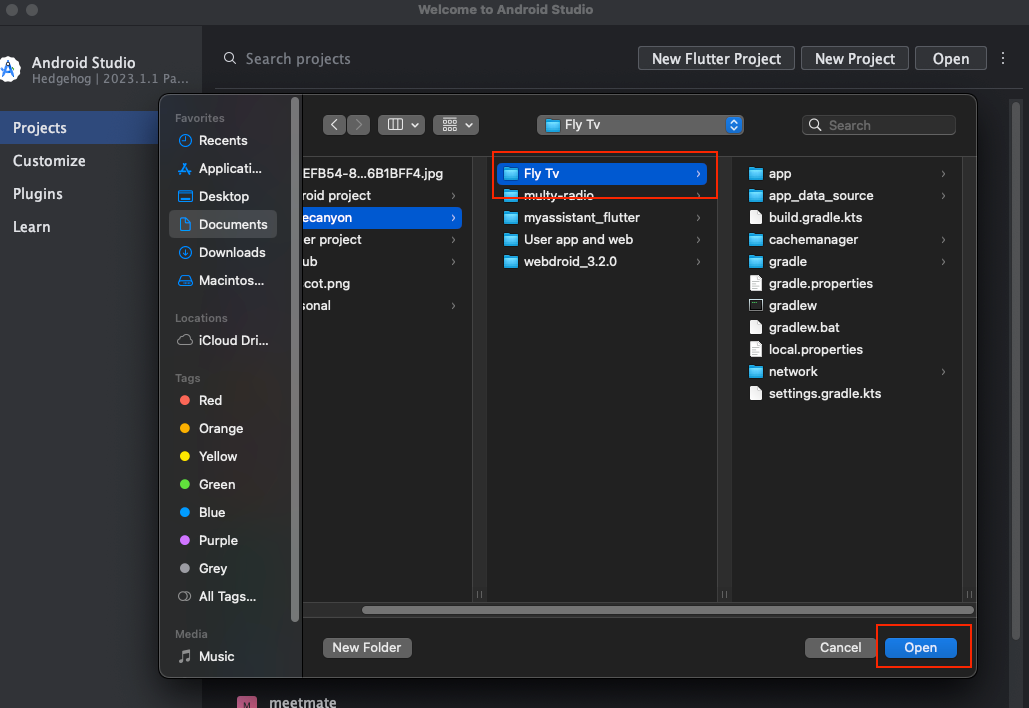
Task: Switch to the Plugins tab
Action: coord(38,194)
